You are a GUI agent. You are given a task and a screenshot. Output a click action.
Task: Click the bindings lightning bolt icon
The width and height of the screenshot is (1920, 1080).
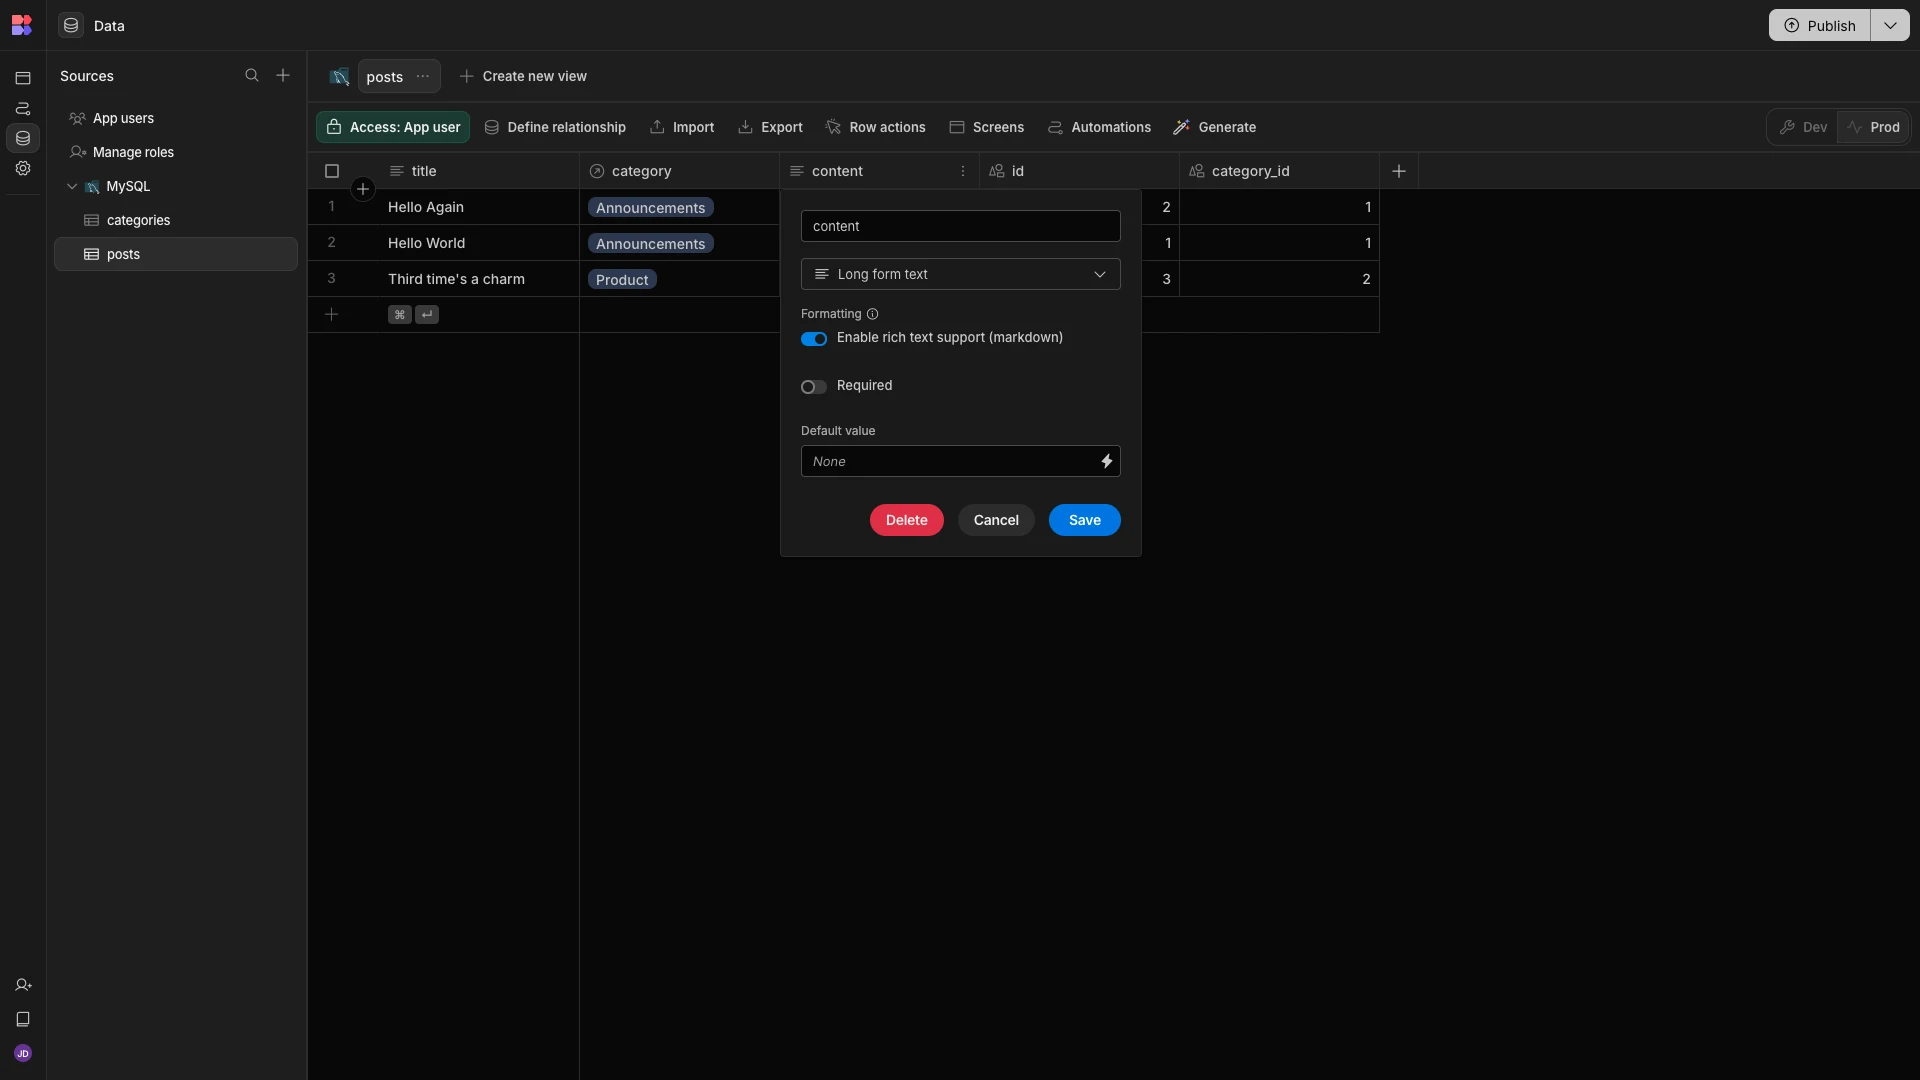[x=1106, y=461]
